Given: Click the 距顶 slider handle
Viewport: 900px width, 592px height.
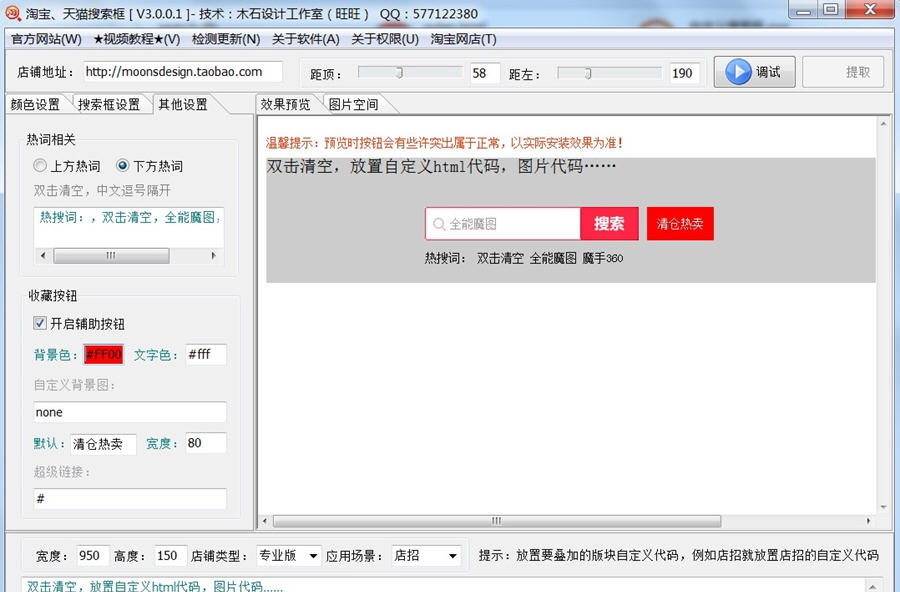Looking at the screenshot, I should 399,72.
